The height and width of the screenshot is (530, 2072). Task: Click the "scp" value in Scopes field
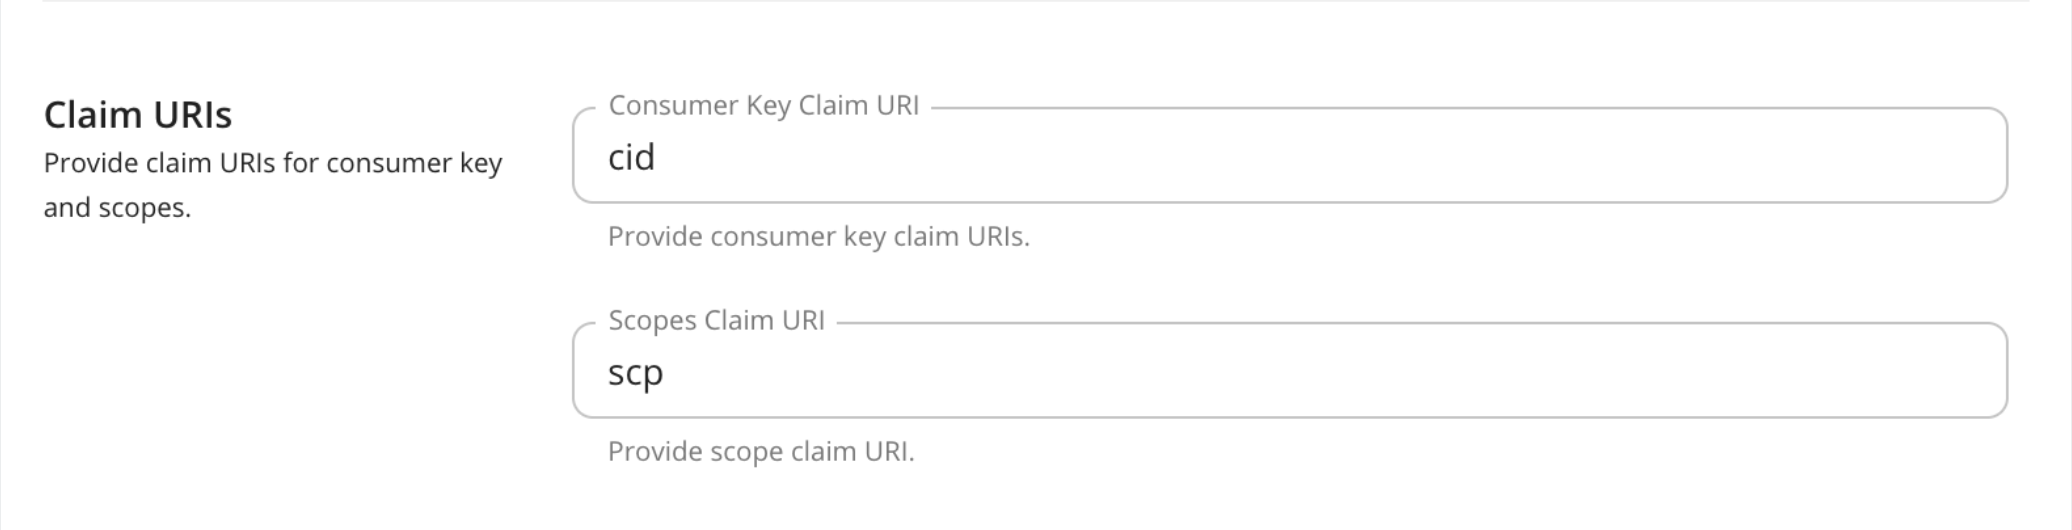pyautogui.click(x=635, y=373)
